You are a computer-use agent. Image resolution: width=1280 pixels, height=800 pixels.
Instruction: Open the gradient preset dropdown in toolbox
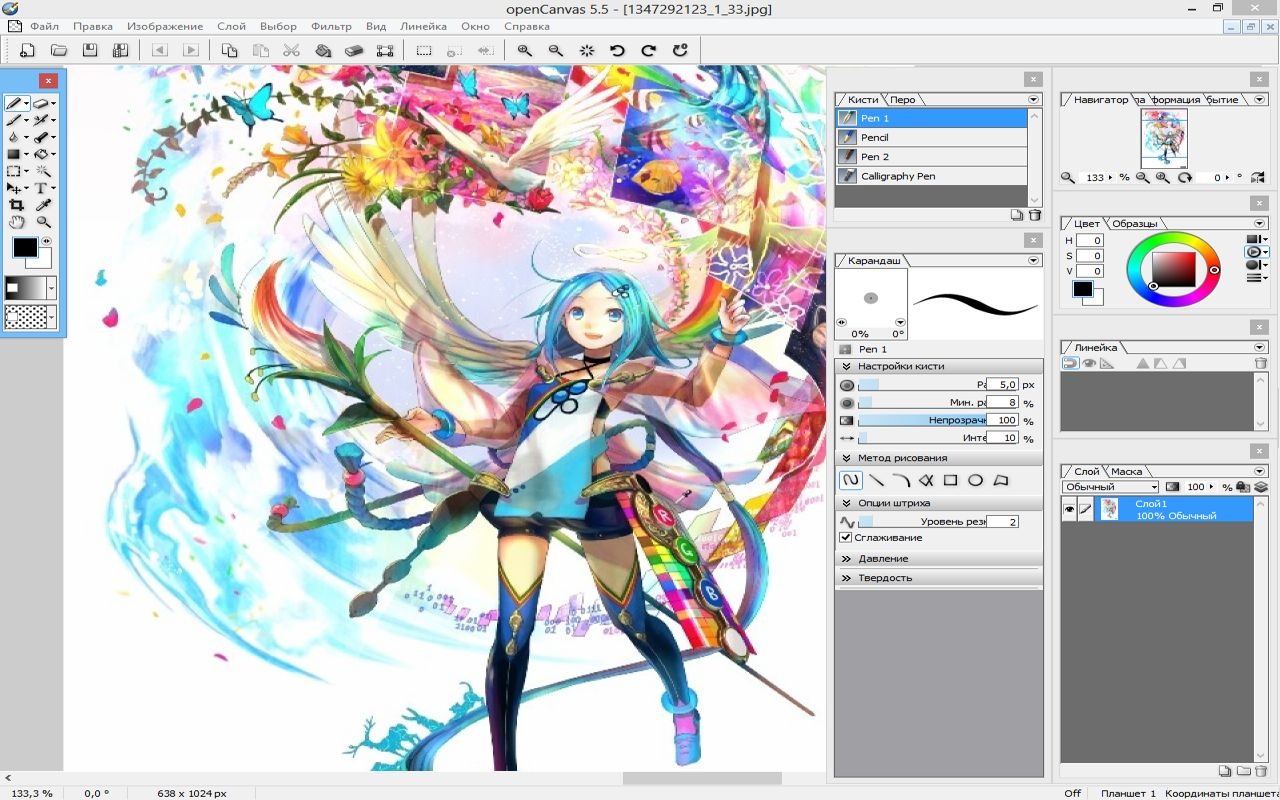point(51,289)
